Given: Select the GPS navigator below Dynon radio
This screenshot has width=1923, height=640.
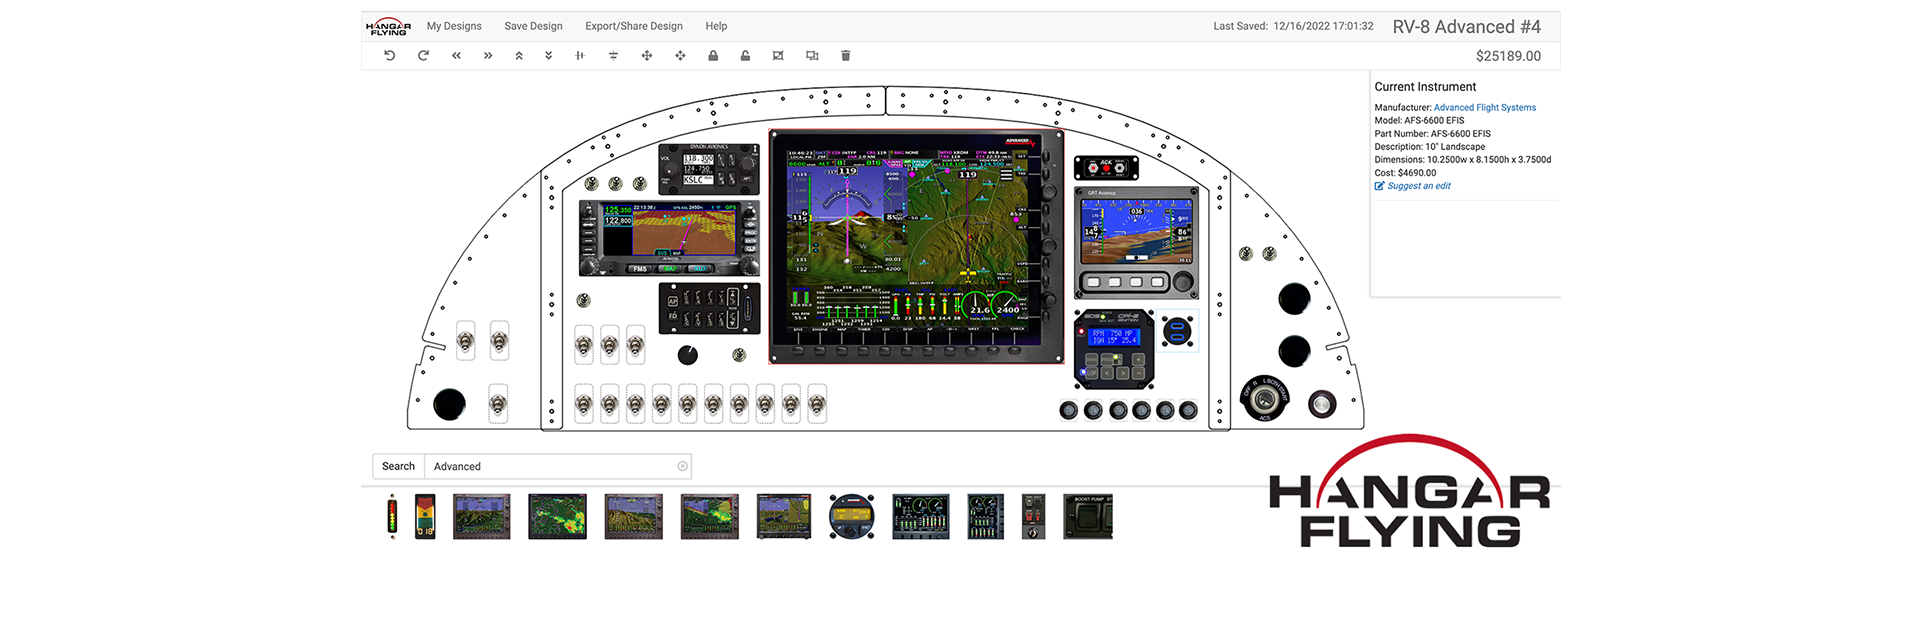Looking at the screenshot, I should 669,238.
